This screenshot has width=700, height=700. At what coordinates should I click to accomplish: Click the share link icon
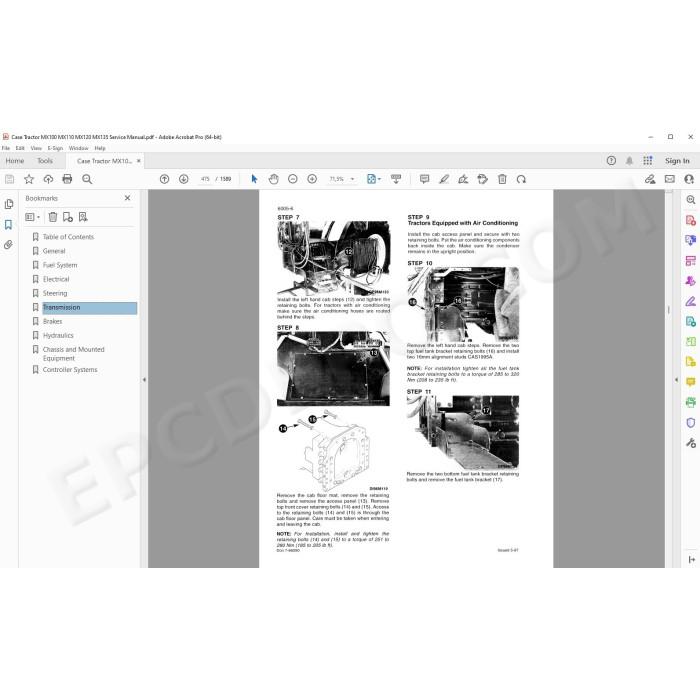tap(650, 179)
